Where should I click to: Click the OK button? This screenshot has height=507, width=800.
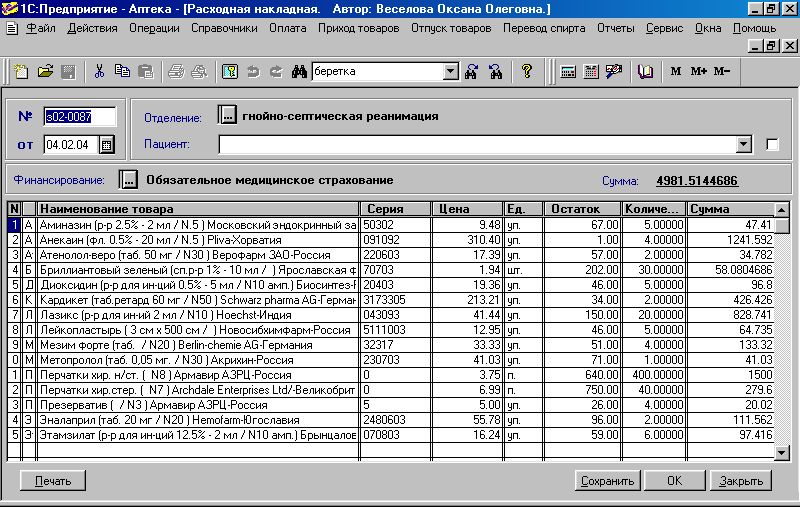674,480
